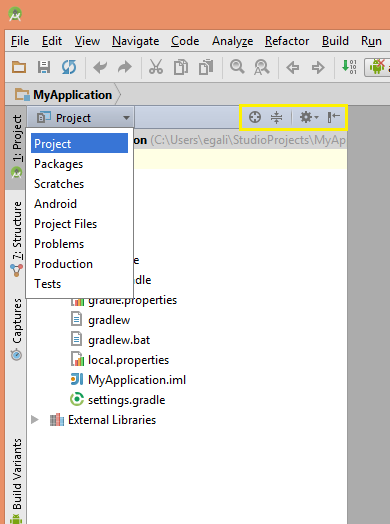390x524 pixels.
Task: Open the Edit menu
Action: pos(52,41)
